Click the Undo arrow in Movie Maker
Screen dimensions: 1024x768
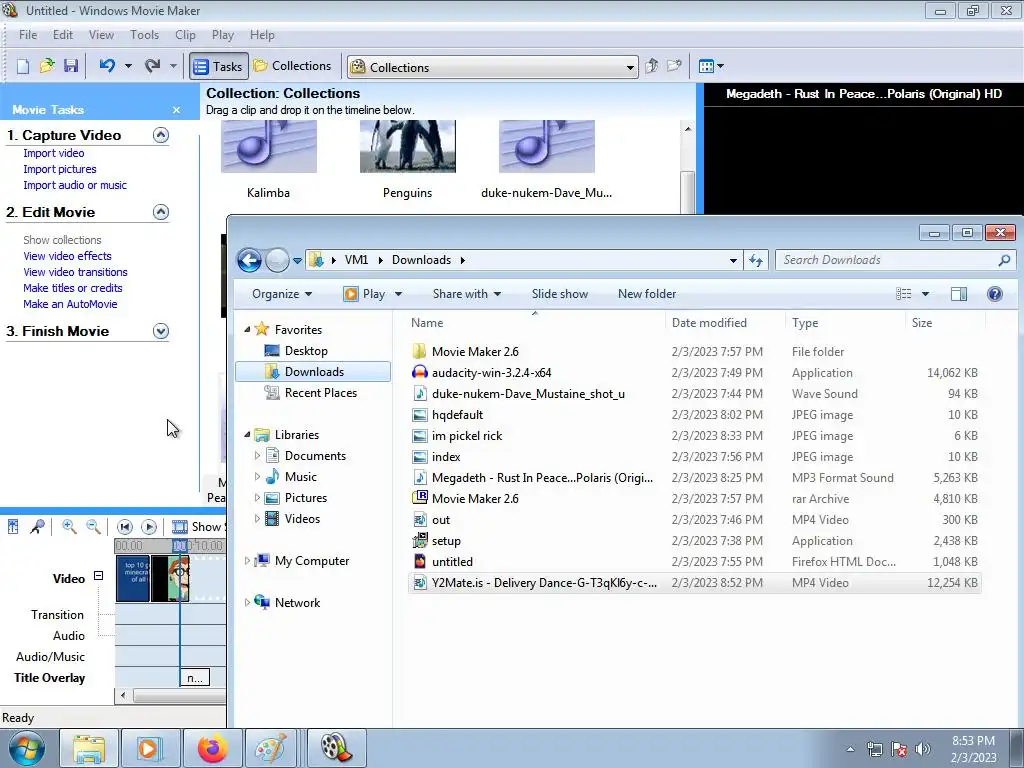[x=107, y=66]
